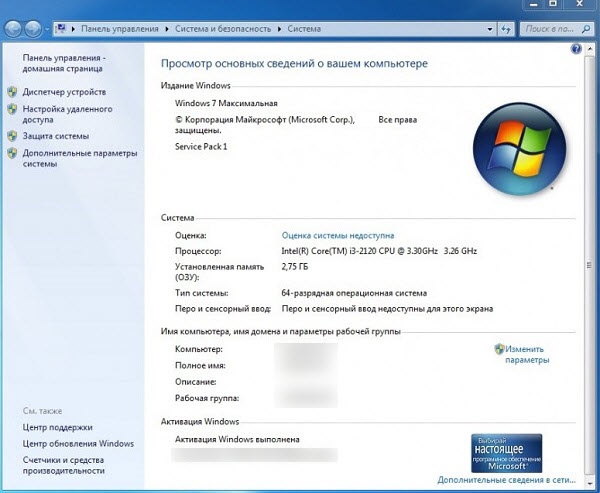Open Настройка удаленного доступа link
Viewport: 600px width, 493px height.
(x=67, y=114)
